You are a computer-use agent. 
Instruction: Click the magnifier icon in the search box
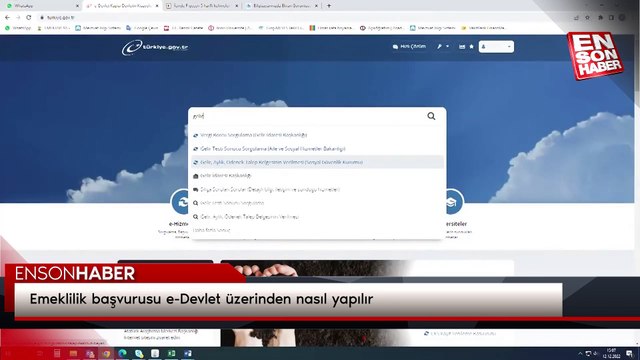(431, 116)
